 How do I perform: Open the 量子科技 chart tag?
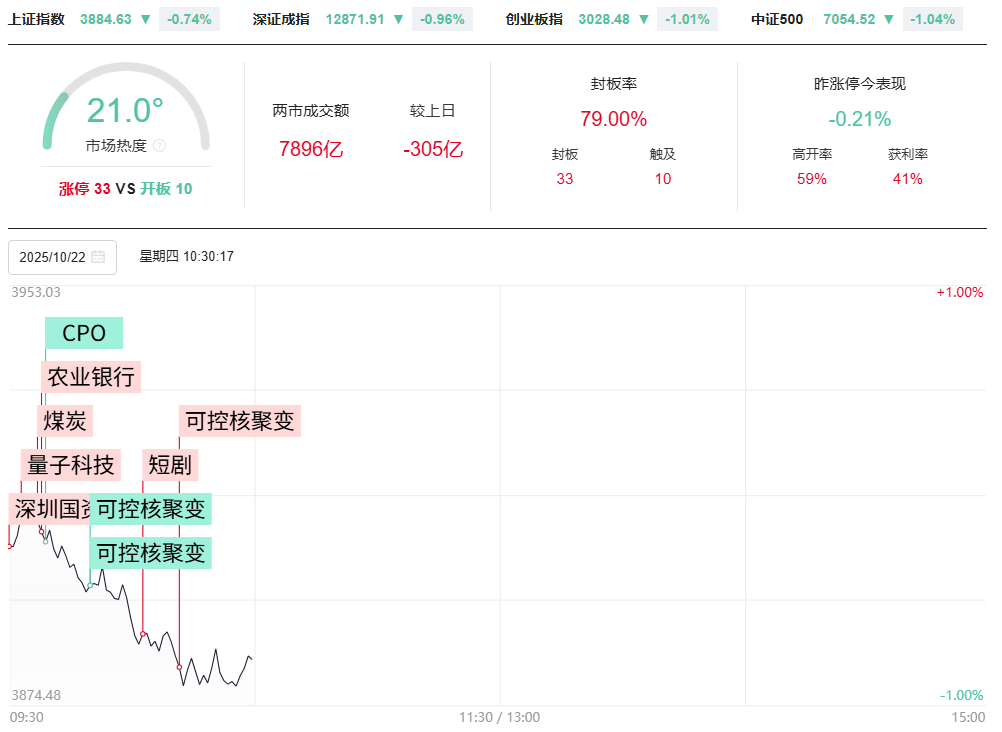[x=70, y=465]
